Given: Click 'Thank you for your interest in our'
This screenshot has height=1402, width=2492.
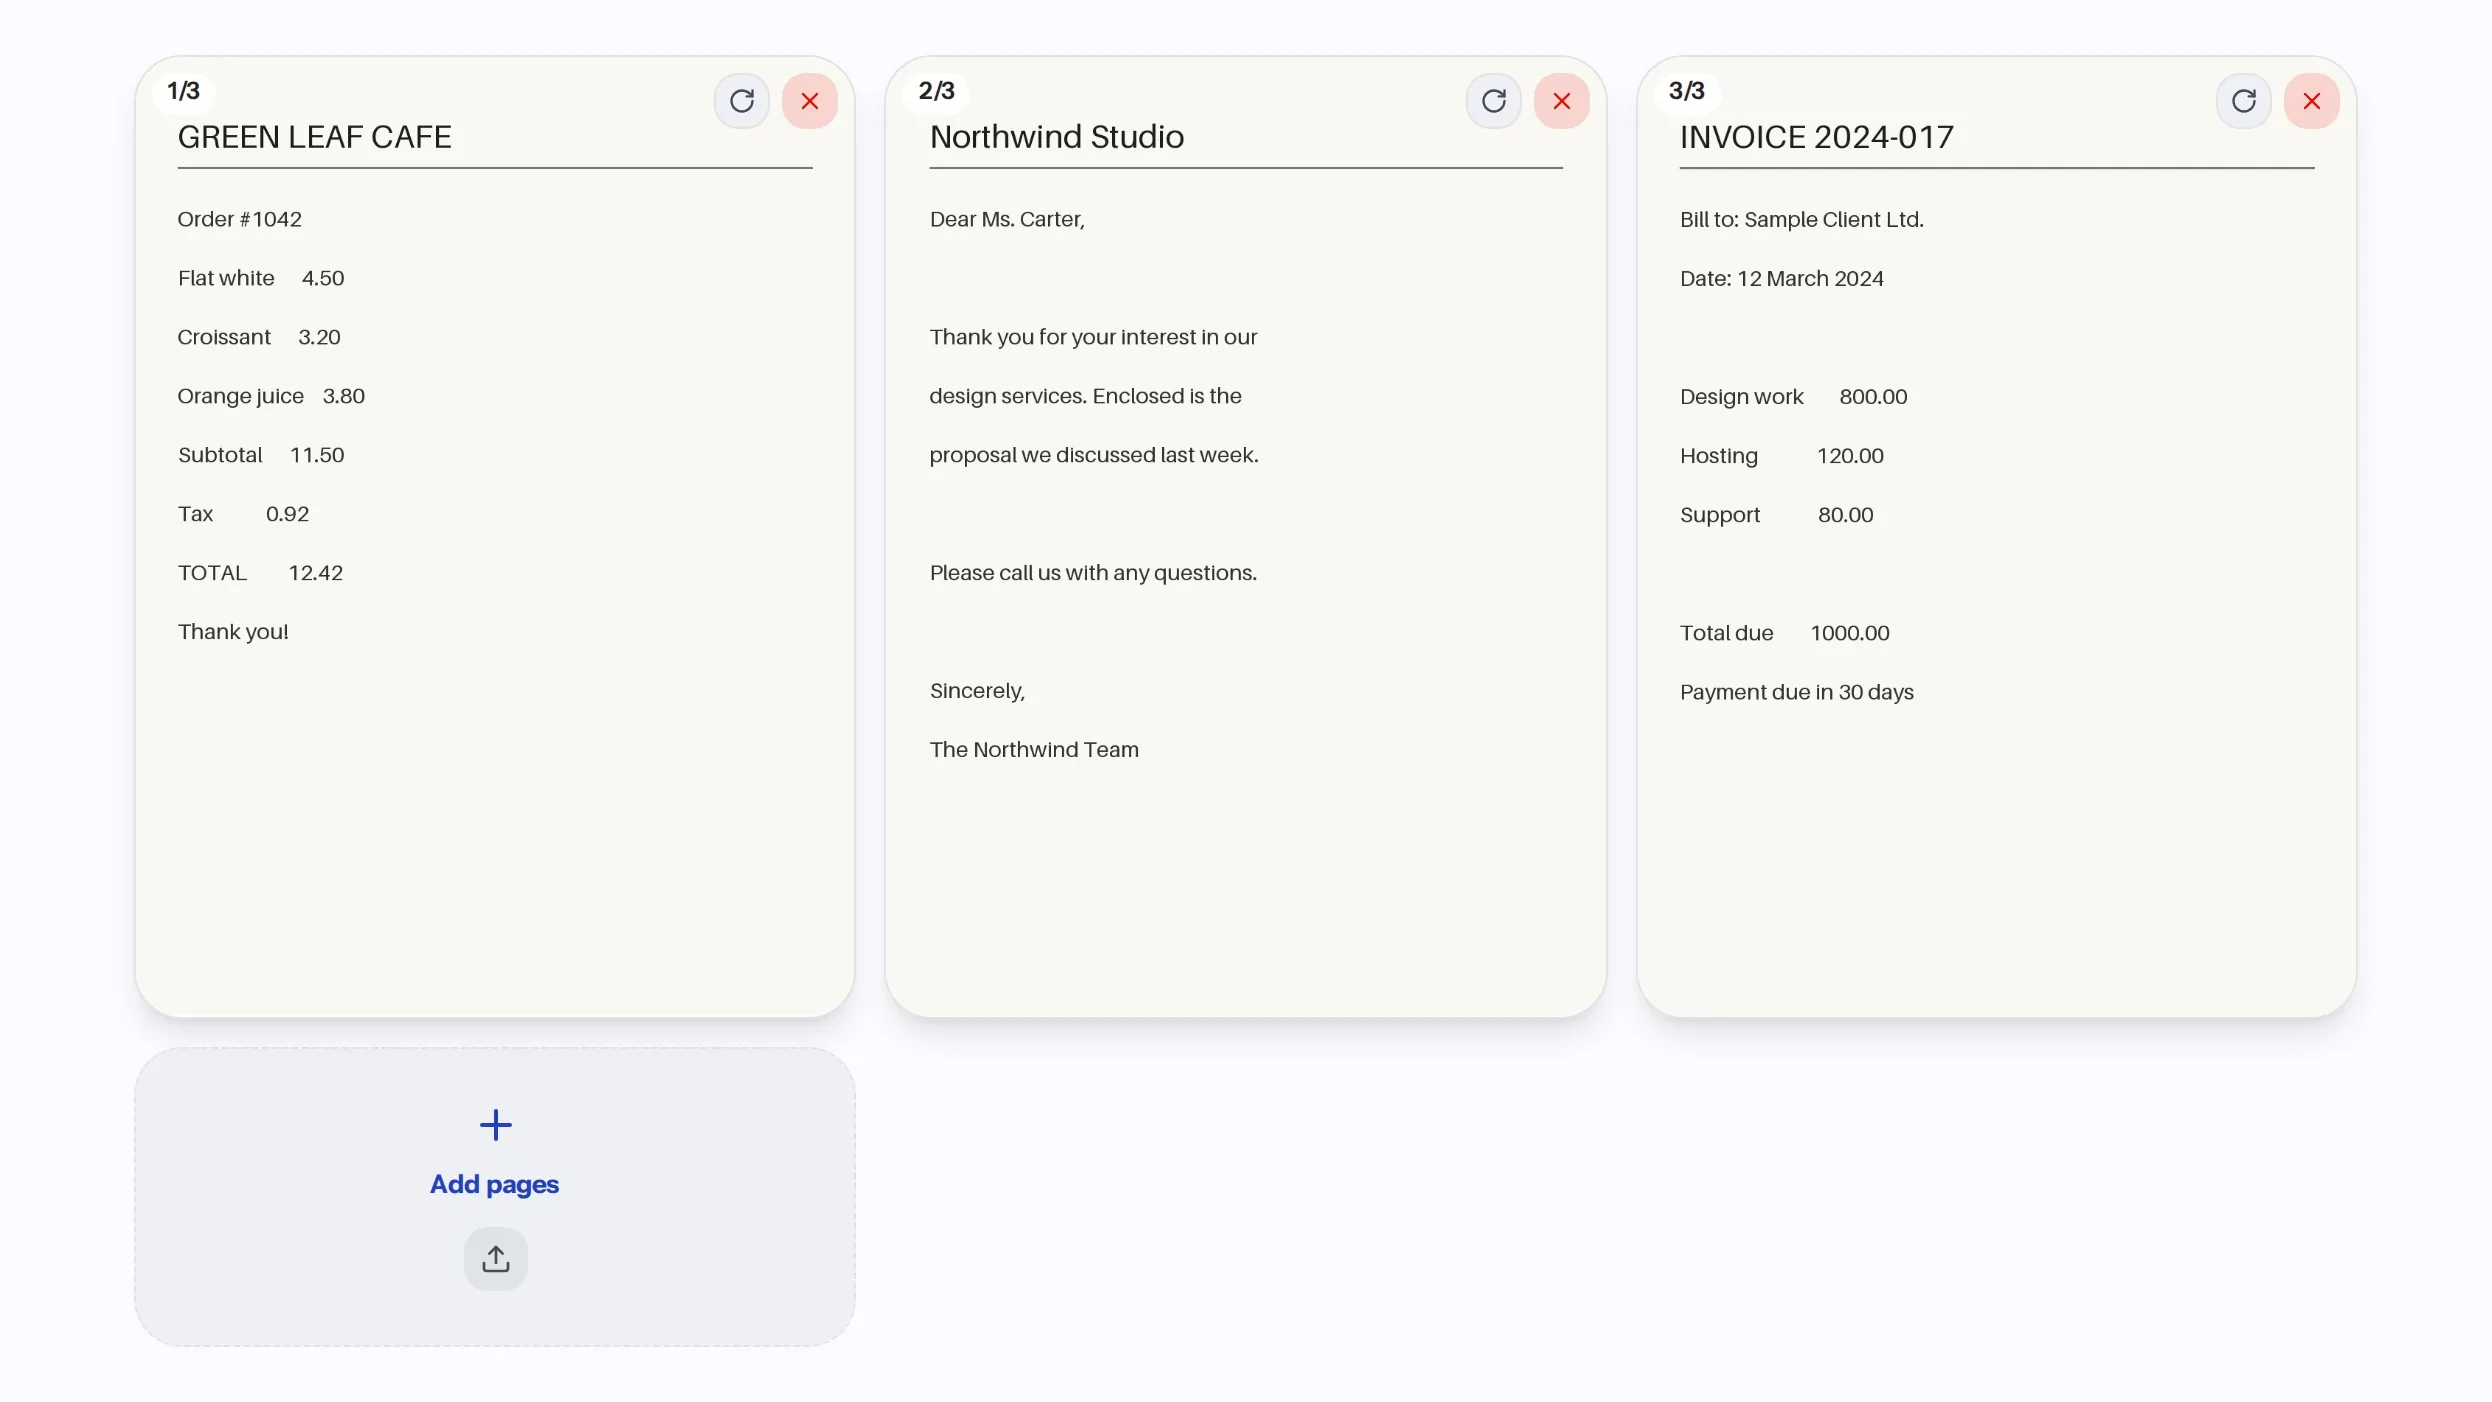Looking at the screenshot, I should pyautogui.click(x=1092, y=337).
